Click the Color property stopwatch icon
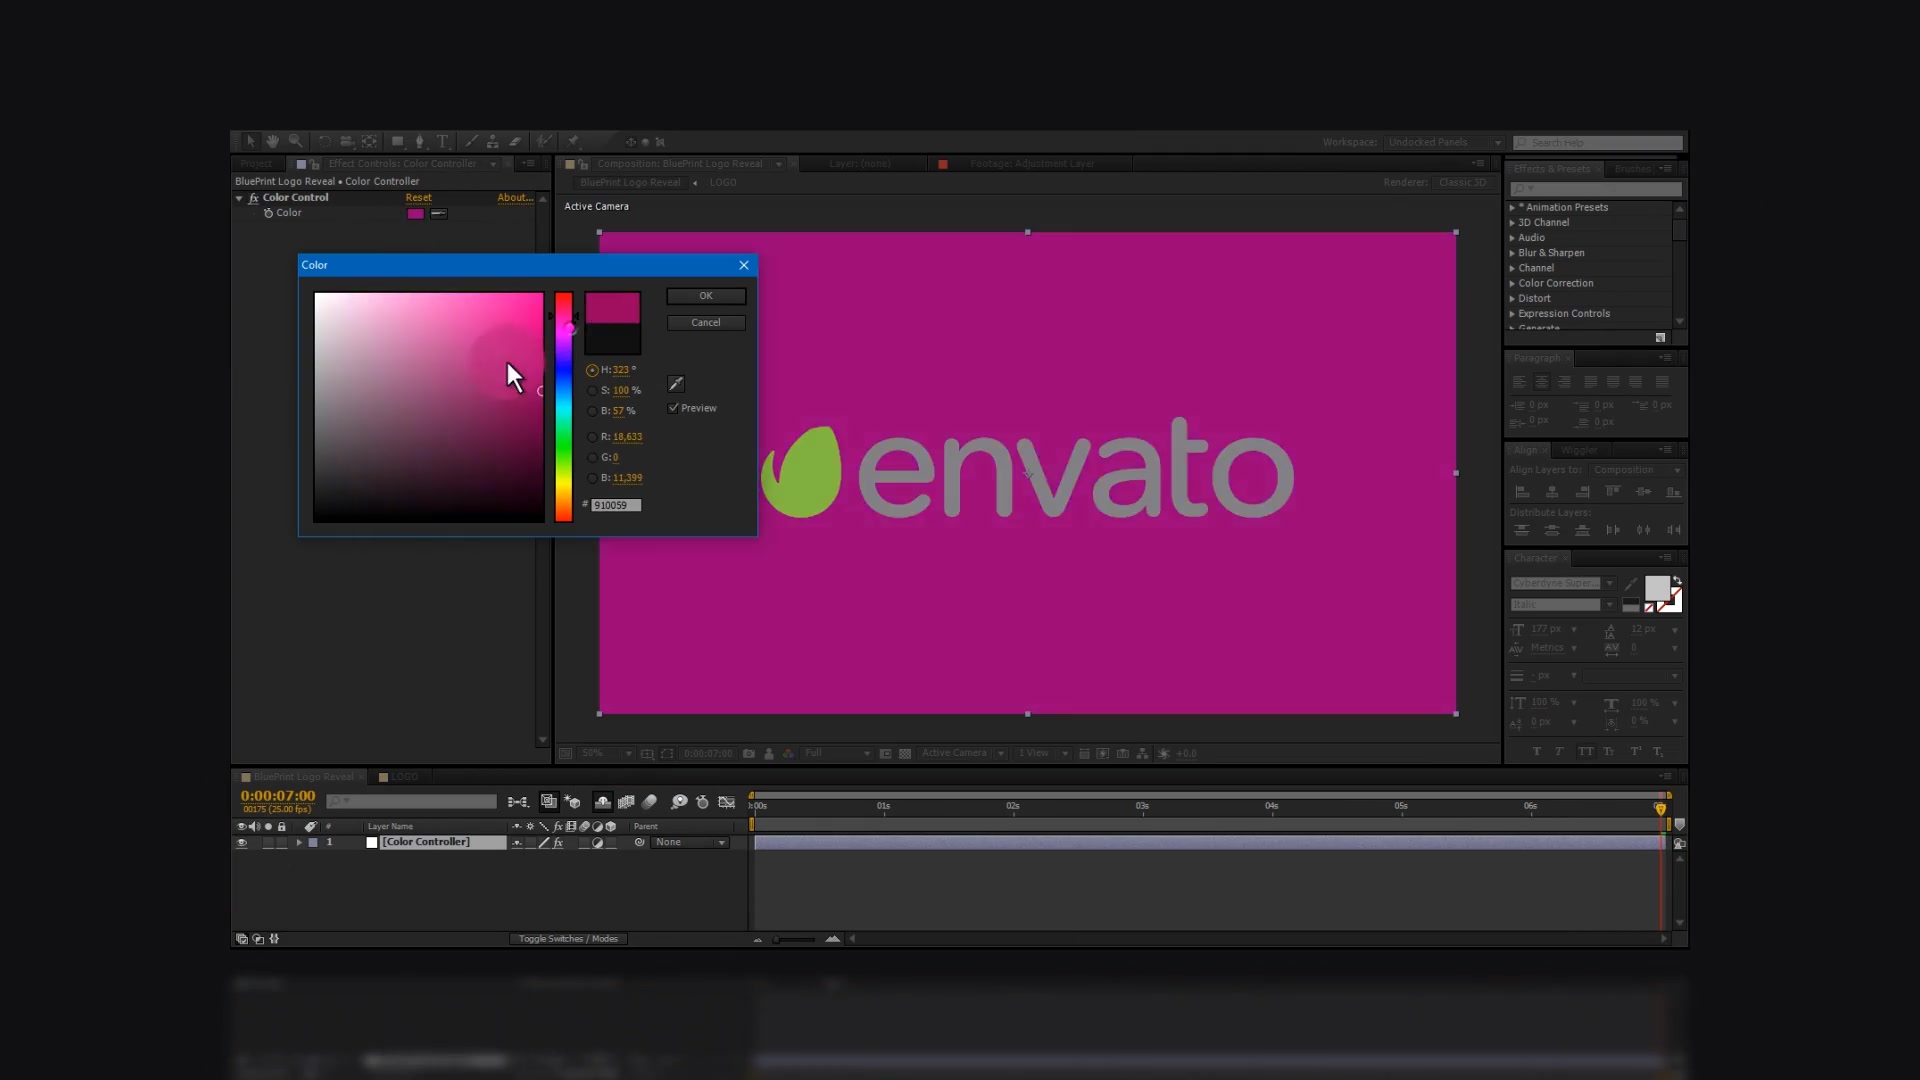Viewport: 1920px width, 1080px height. click(x=268, y=213)
